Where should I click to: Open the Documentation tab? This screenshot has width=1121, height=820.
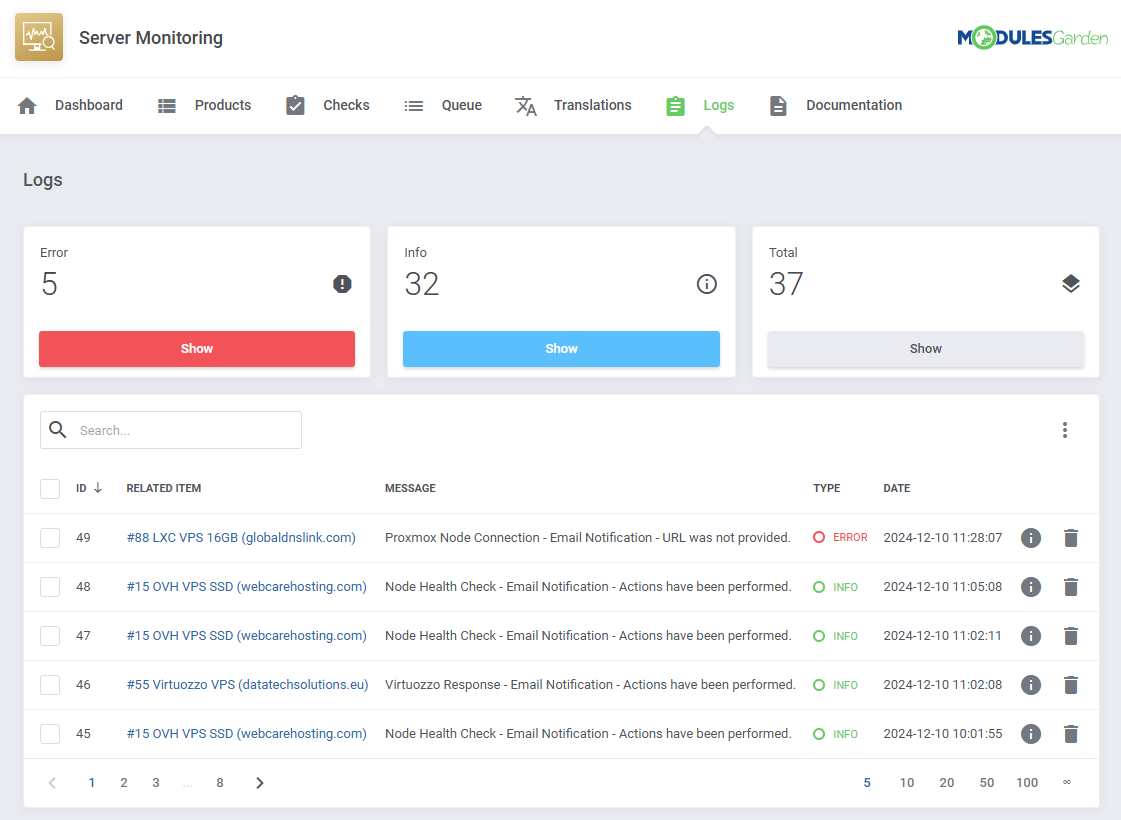point(836,106)
